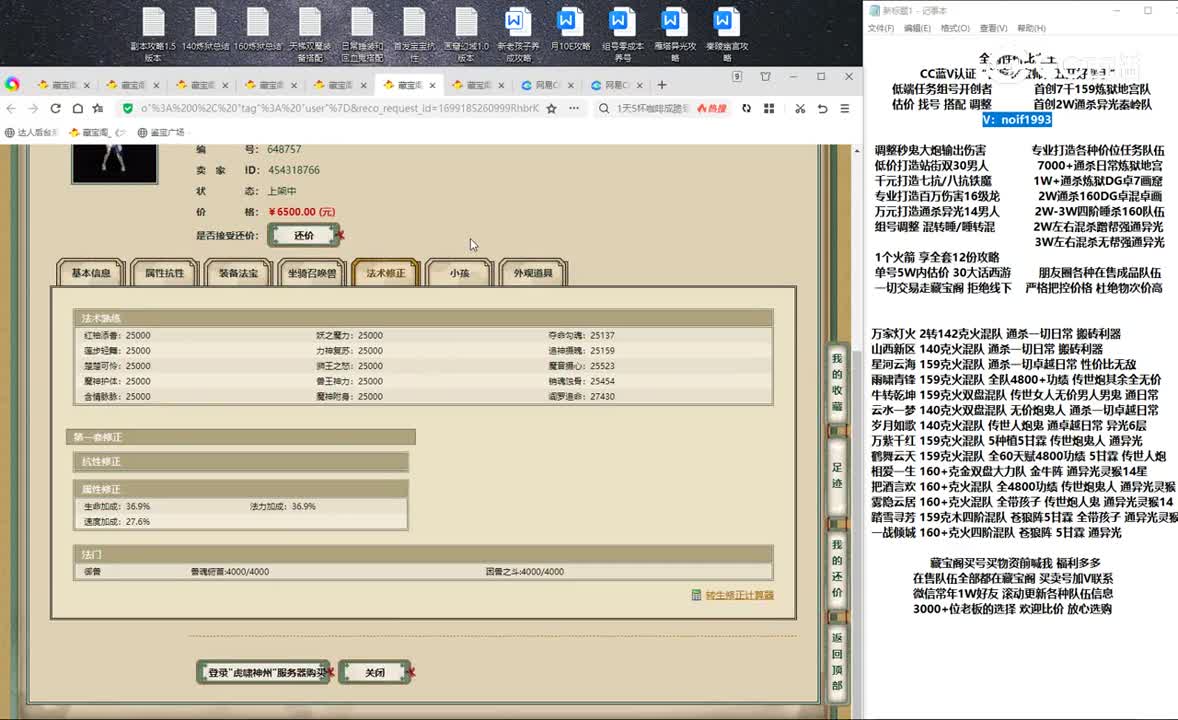The image size is (1178, 720).
Task: Open Notepad 文件(F) menu
Action: point(880,29)
